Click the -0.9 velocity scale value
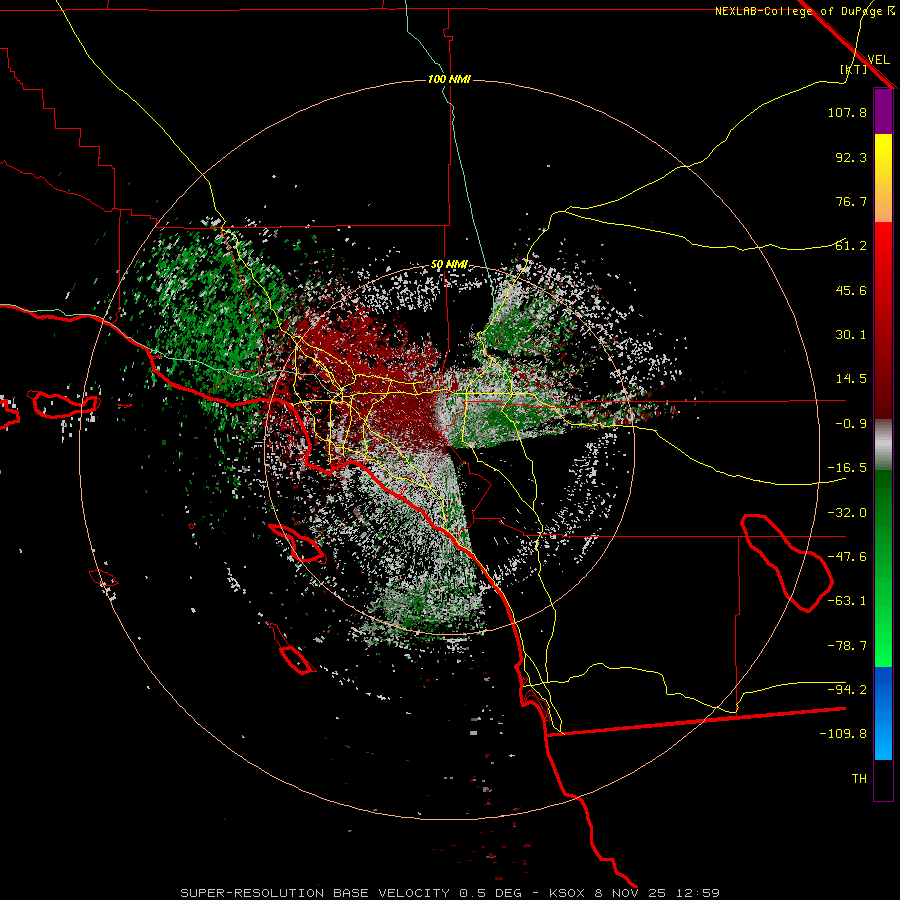900x900 pixels. pos(851,424)
